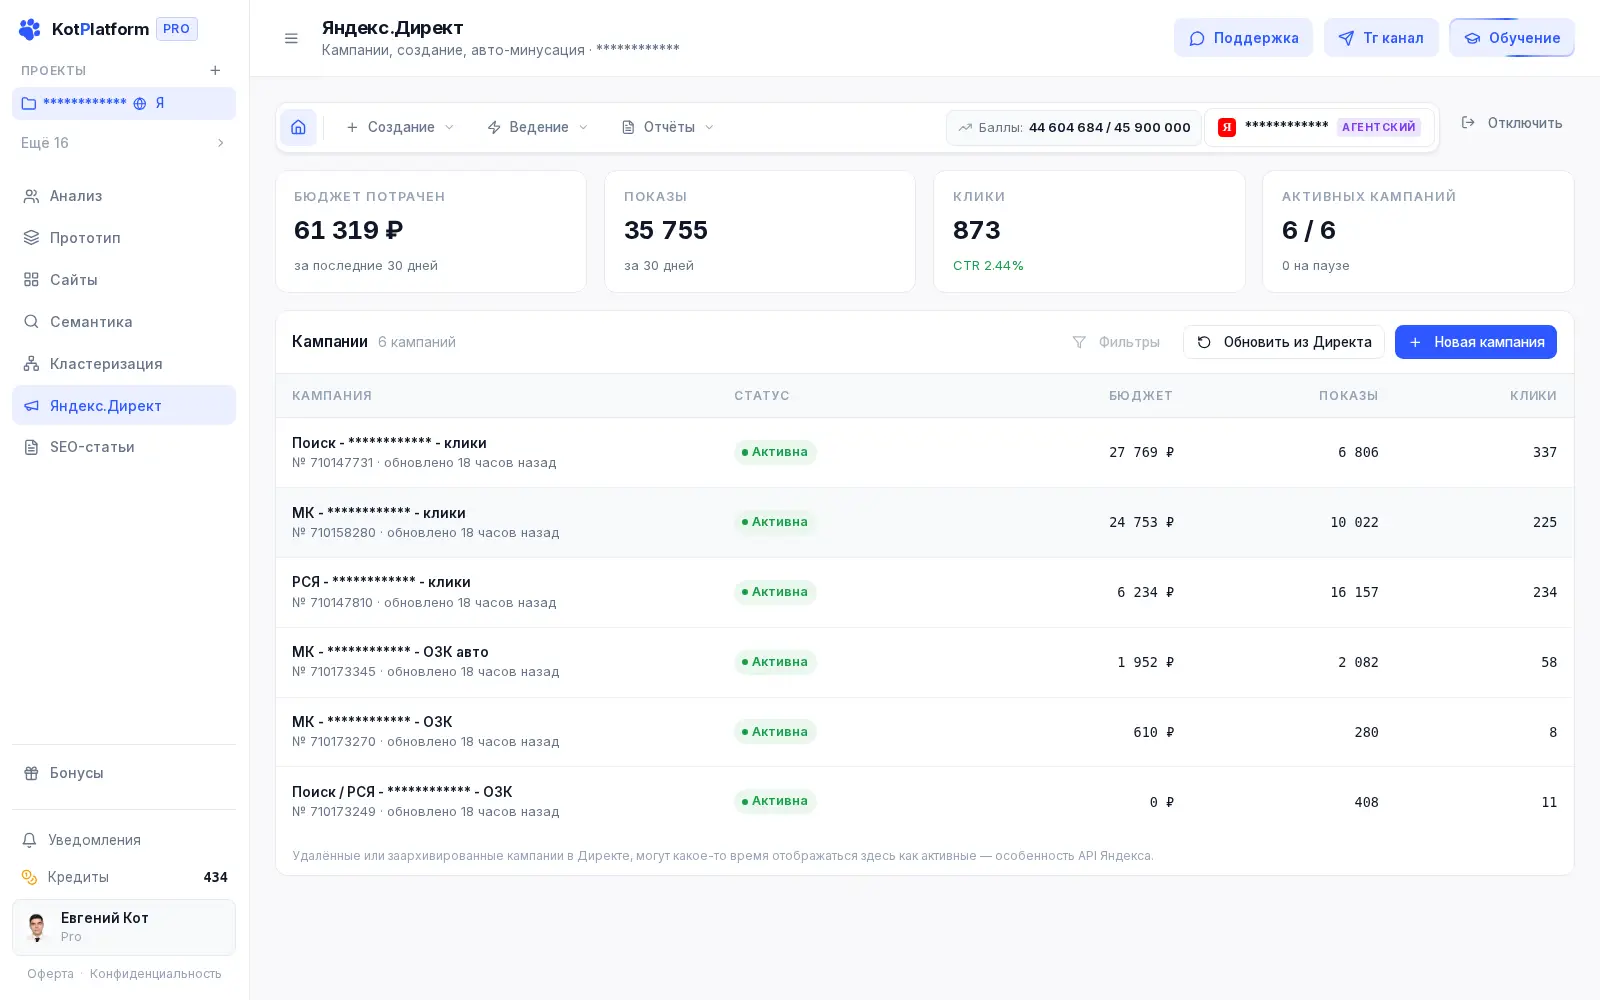
Task: Click the KotPlatform paw logo
Action: tap(30, 29)
